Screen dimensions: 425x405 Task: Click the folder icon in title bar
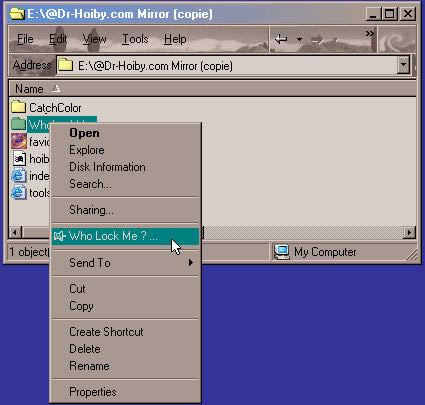pos(17,14)
